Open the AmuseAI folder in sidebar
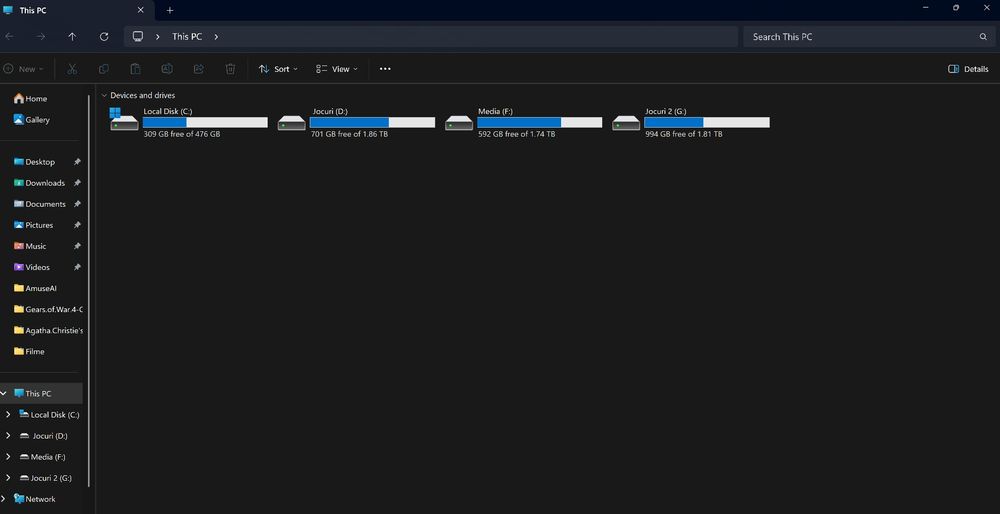The height and width of the screenshot is (514, 1000). coord(35,288)
